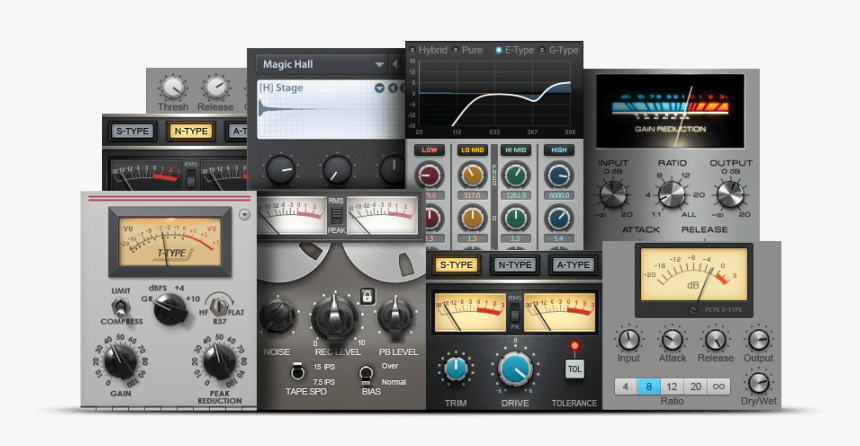Click the PEAK REDUCTION knob
860x446 pixels.
pyautogui.click(x=219, y=362)
